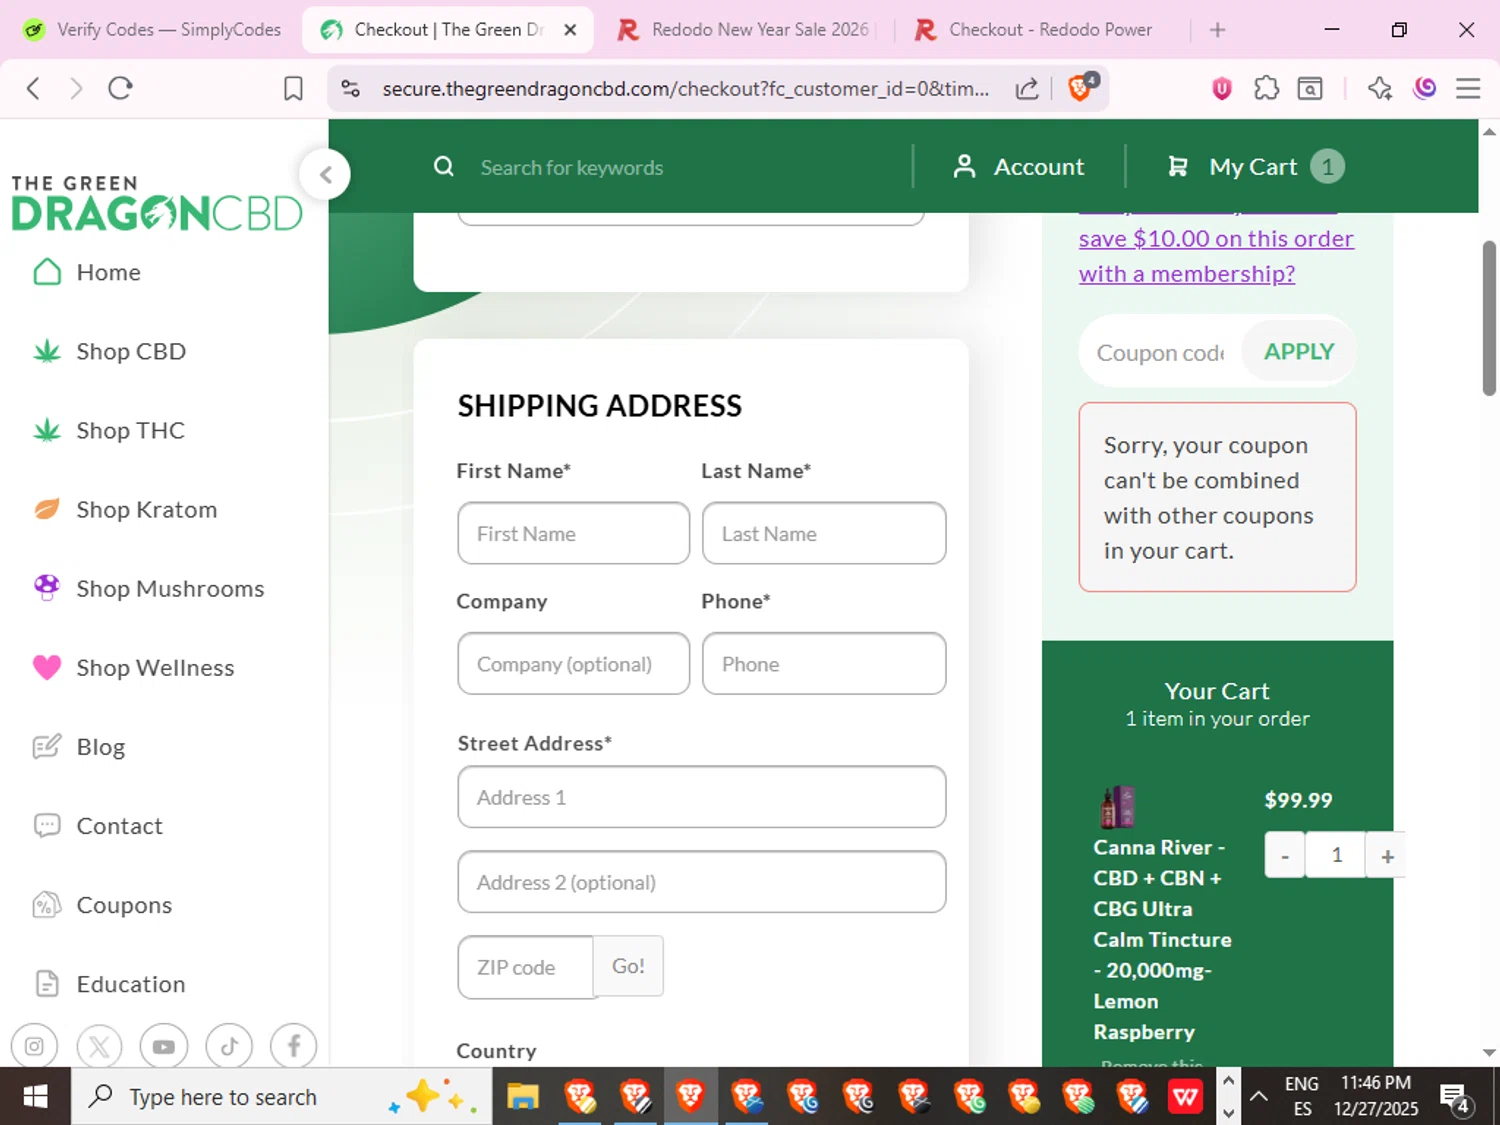Screen dimensions: 1500x1125
Task: Switch to Checkout - Redodo Power tab
Action: point(1035,30)
